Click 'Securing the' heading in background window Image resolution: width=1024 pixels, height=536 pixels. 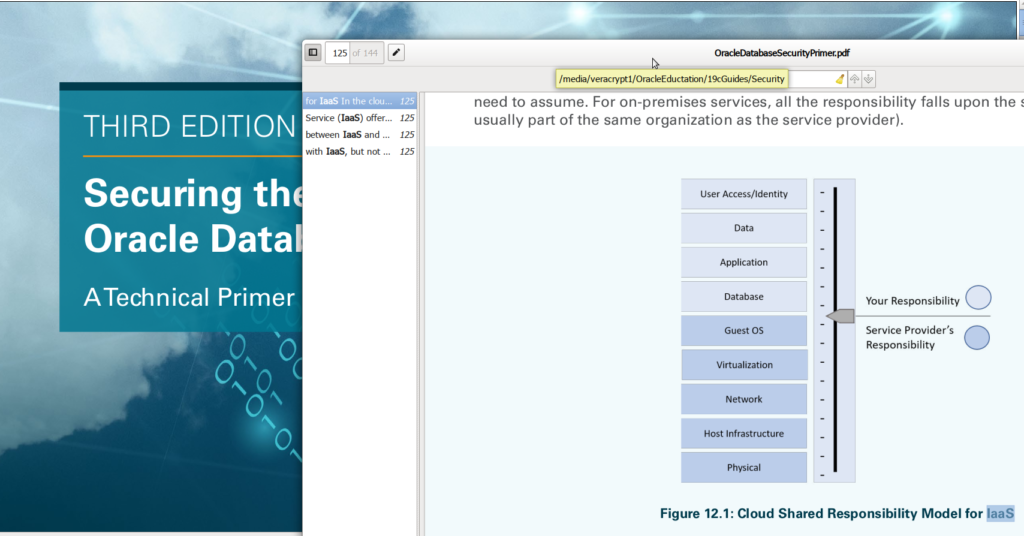pyautogui.click(x=193, y=194)
